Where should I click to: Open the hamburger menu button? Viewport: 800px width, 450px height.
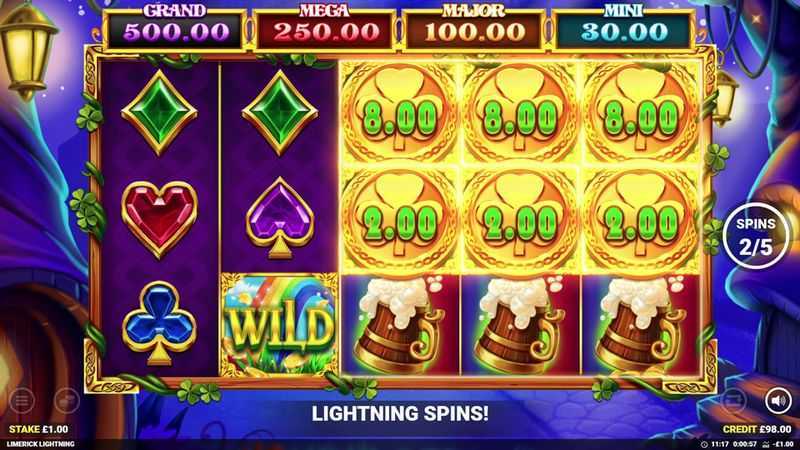[x=21, y=401]
